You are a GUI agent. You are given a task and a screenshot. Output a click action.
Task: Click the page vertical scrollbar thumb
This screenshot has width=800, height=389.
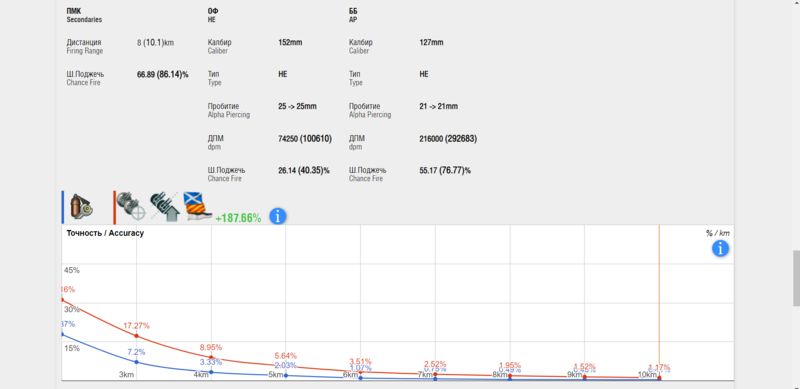tap(795, 278)
